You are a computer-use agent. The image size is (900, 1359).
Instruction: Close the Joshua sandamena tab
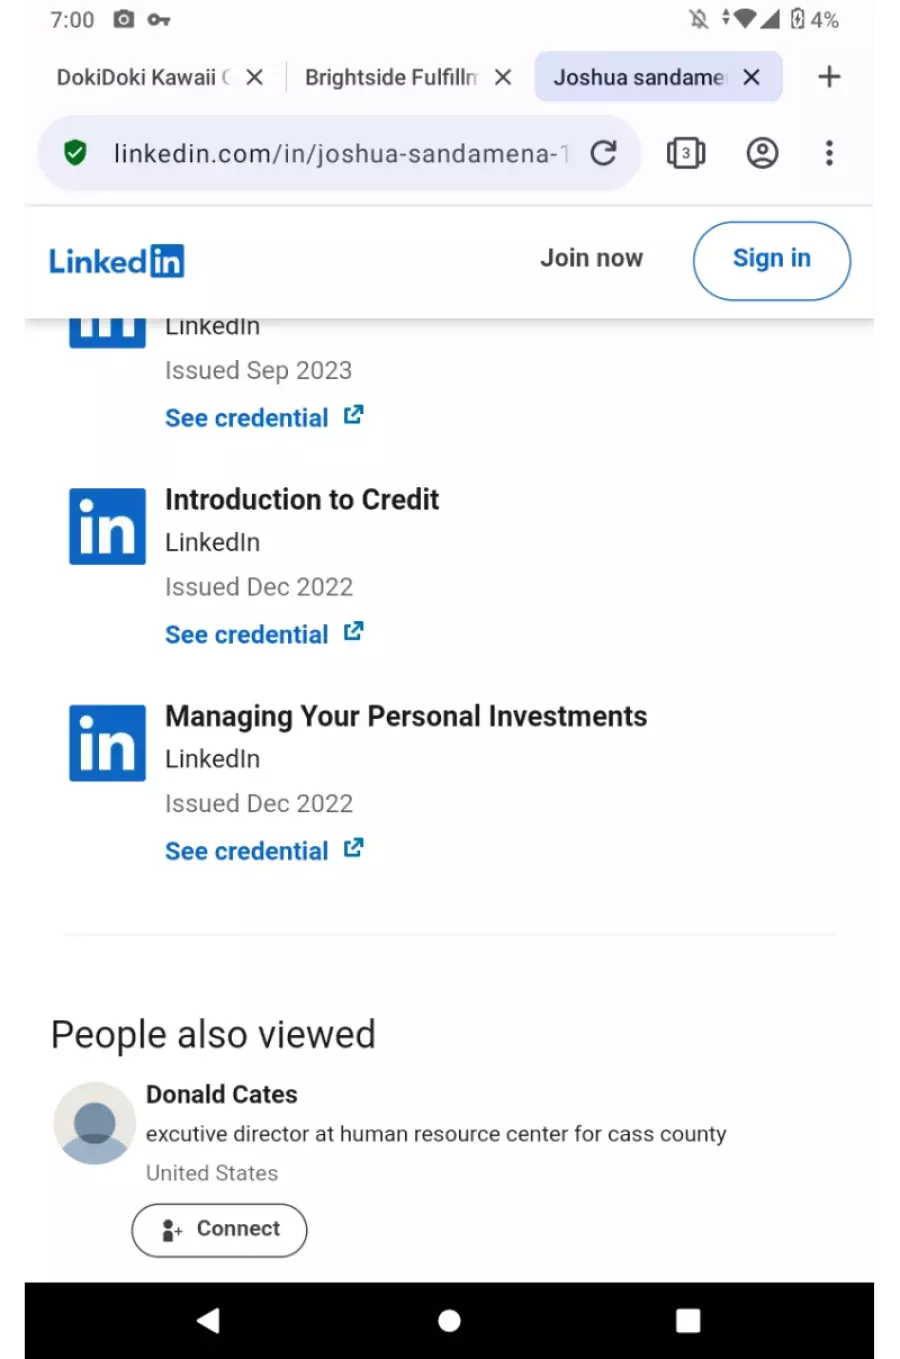click(752, 77)
